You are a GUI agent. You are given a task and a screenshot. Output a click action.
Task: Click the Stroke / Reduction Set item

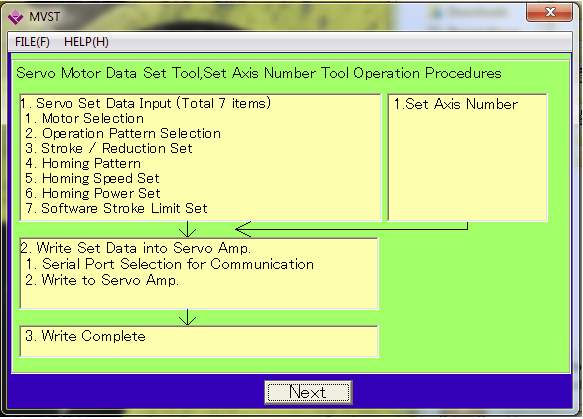[x=109, y=148]
